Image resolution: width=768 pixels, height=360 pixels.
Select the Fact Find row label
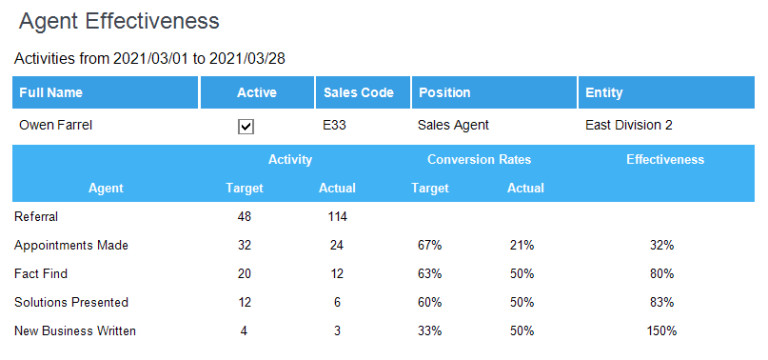41,274
